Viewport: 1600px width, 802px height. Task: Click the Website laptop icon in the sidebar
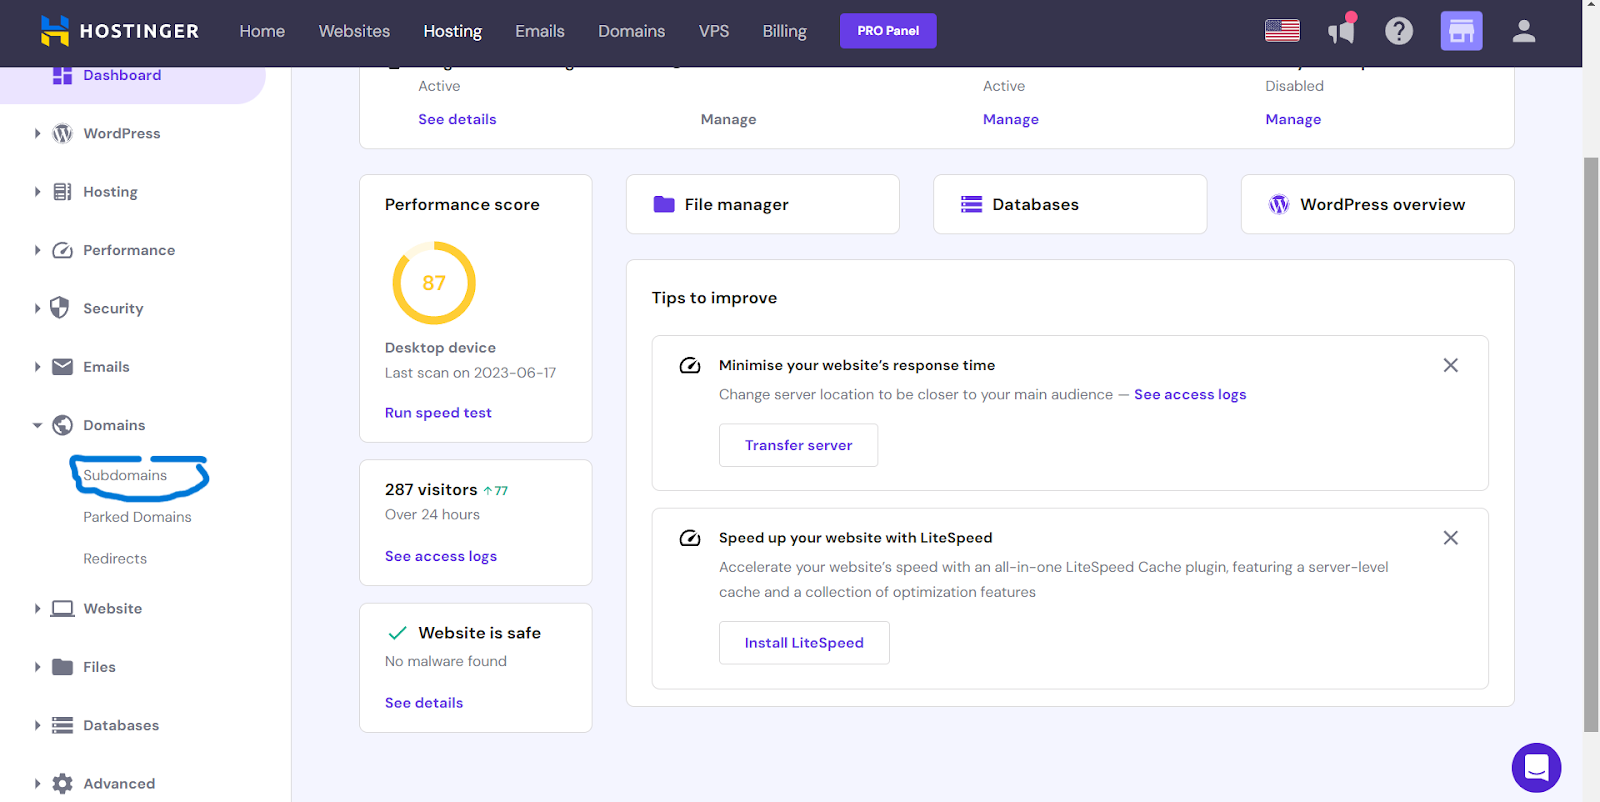(62, 608)
